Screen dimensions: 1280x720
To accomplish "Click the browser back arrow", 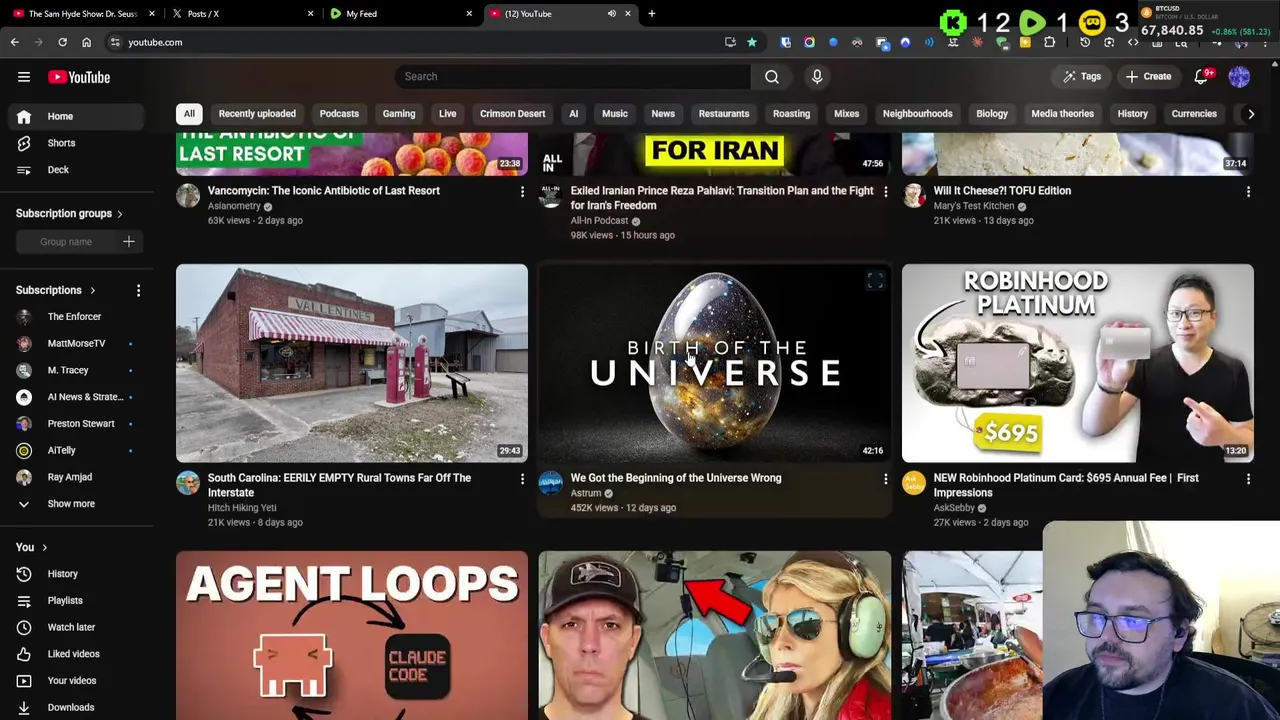I will 14,42.
